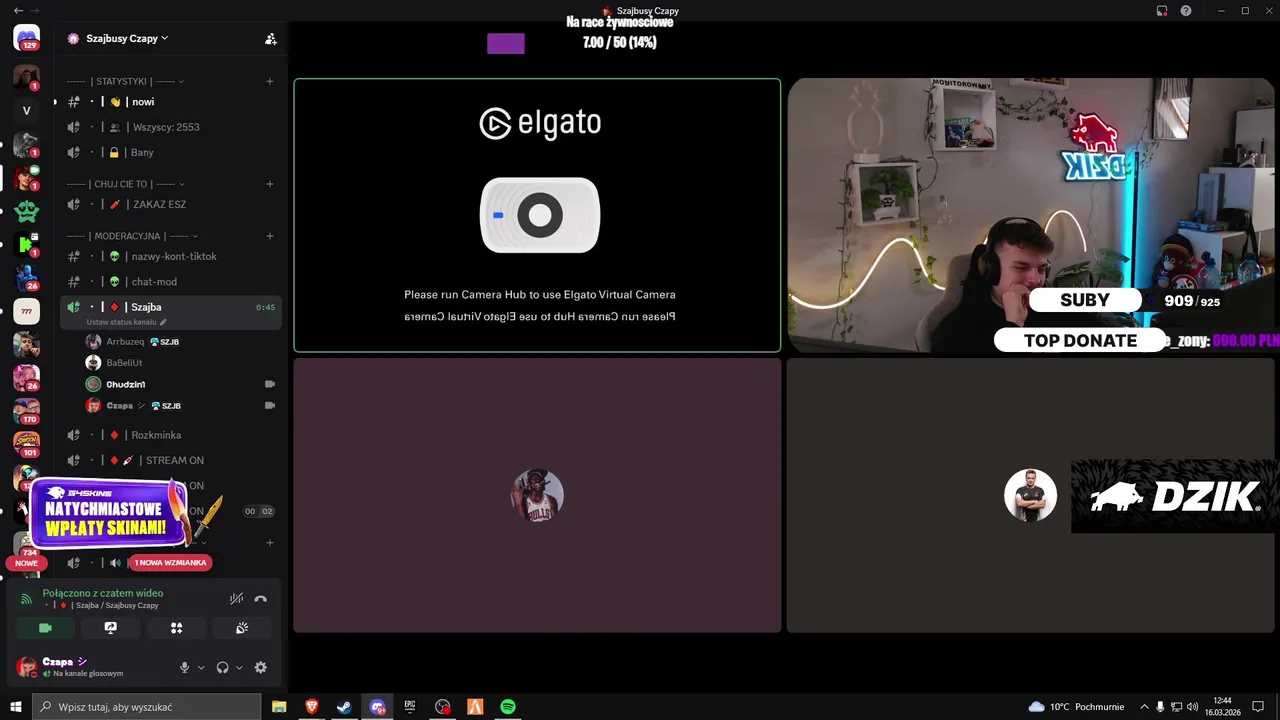
Task: Click the purple swatch near donation goal
Action: coord(506,43)
